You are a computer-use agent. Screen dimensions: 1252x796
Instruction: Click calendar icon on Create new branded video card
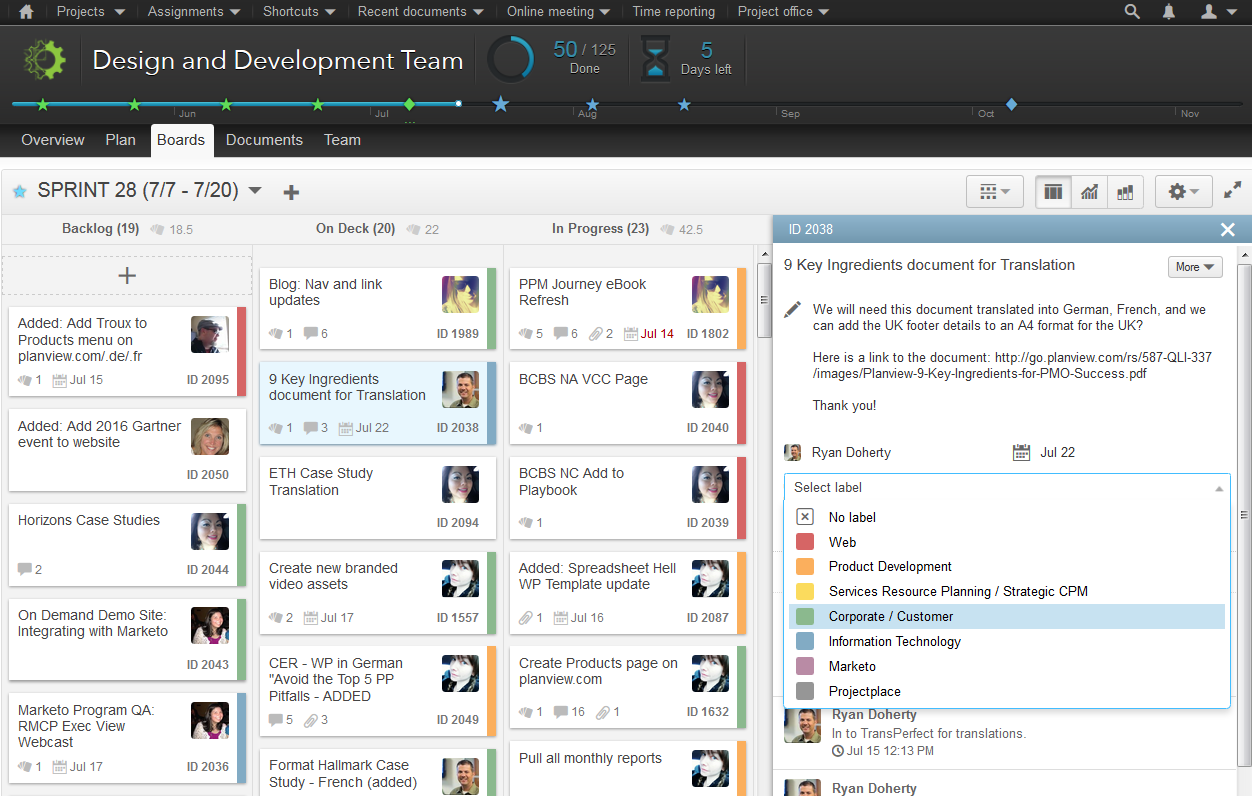point(310,618)
